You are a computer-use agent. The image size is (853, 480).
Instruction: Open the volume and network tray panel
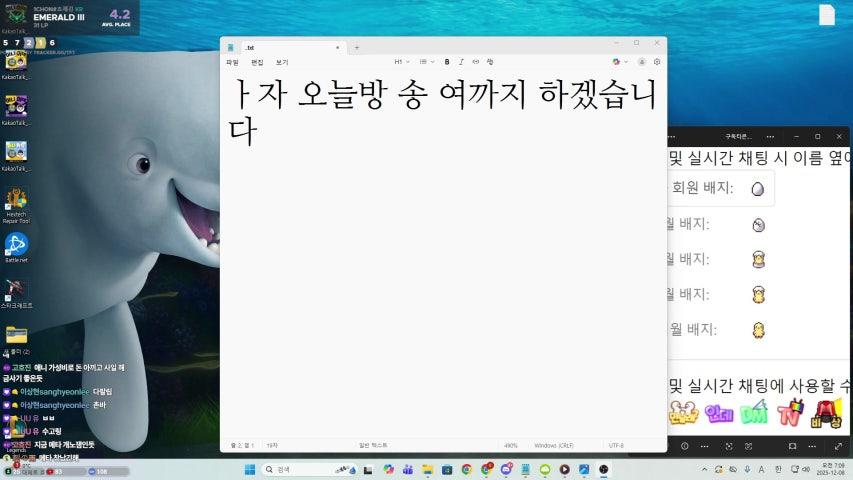pos(800,469)
